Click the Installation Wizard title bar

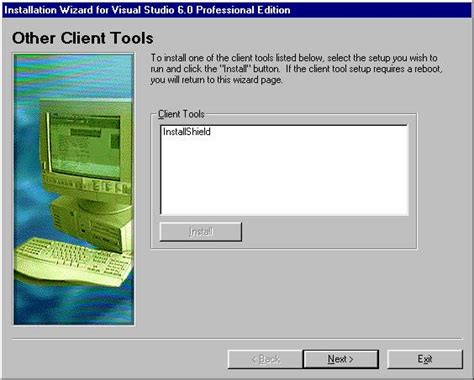(237, 10)
